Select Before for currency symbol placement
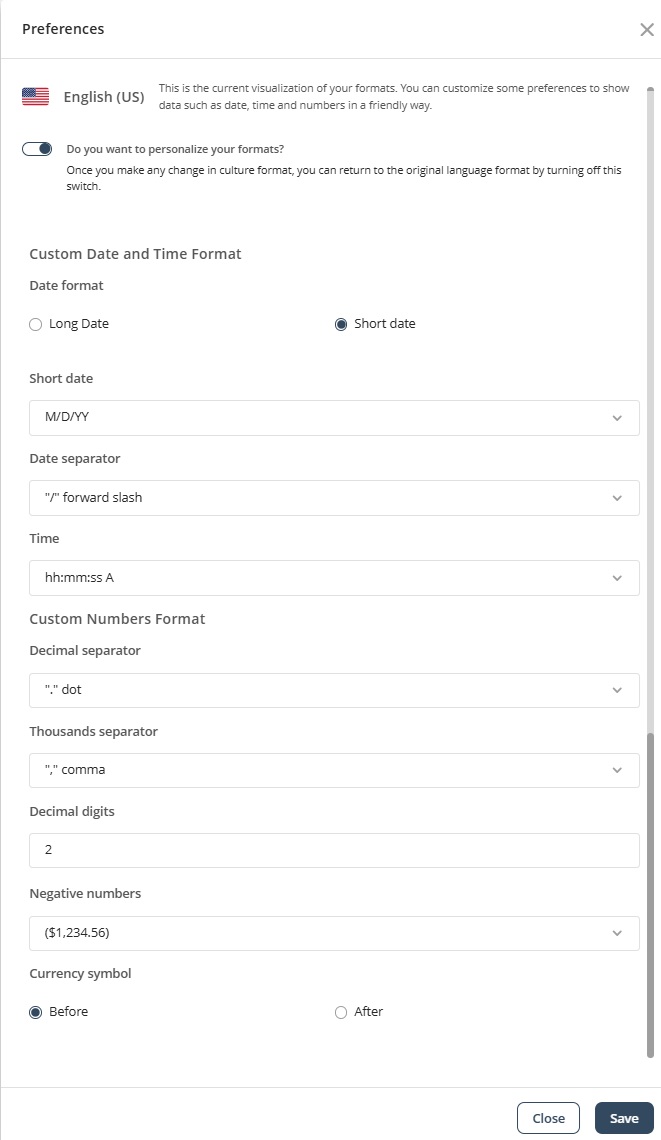This screenshot has width=661, height=1140. [35, 1011]
